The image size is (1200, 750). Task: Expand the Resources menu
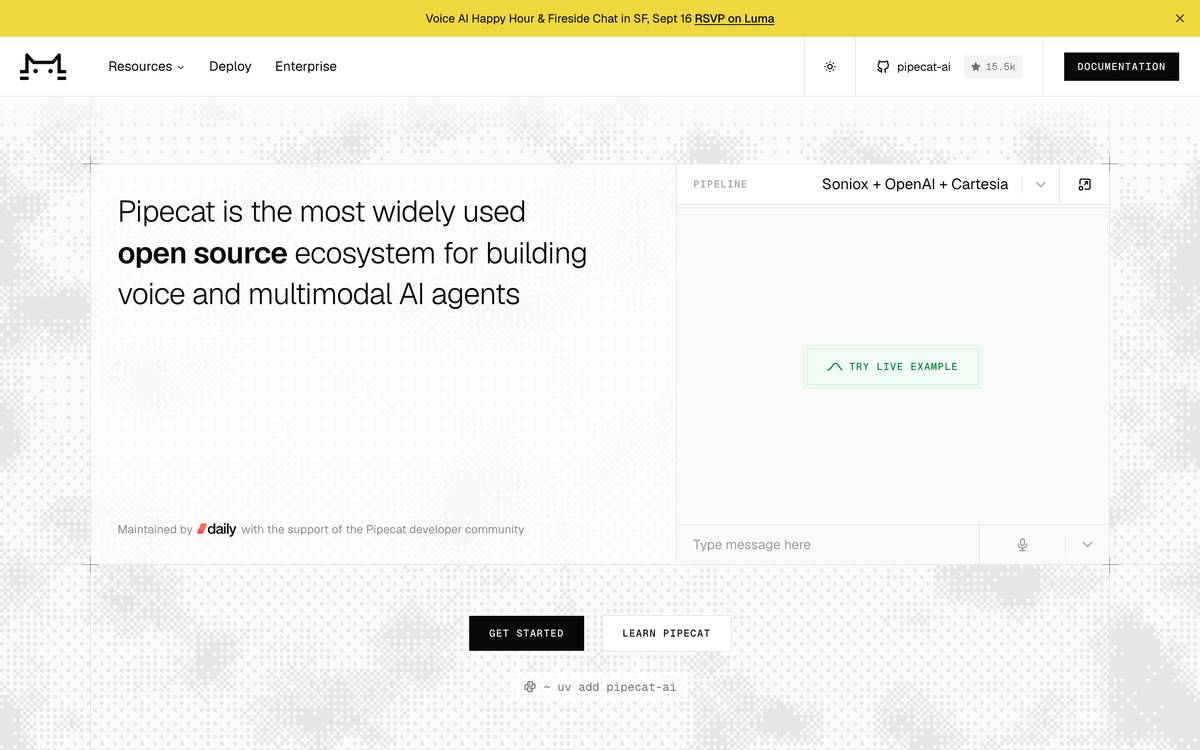(x=146, y=67)
